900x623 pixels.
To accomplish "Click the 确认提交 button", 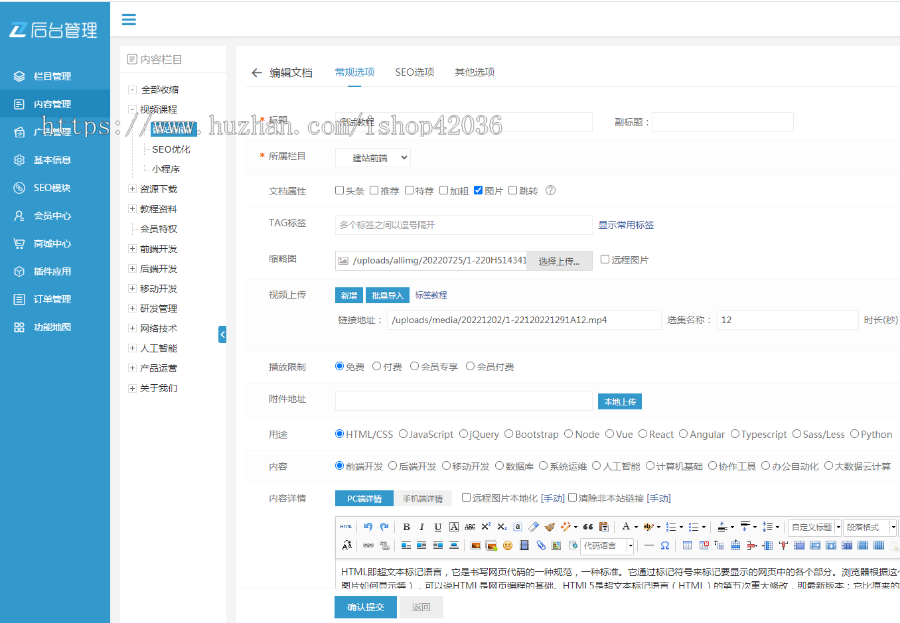I will tap(366, 607).
